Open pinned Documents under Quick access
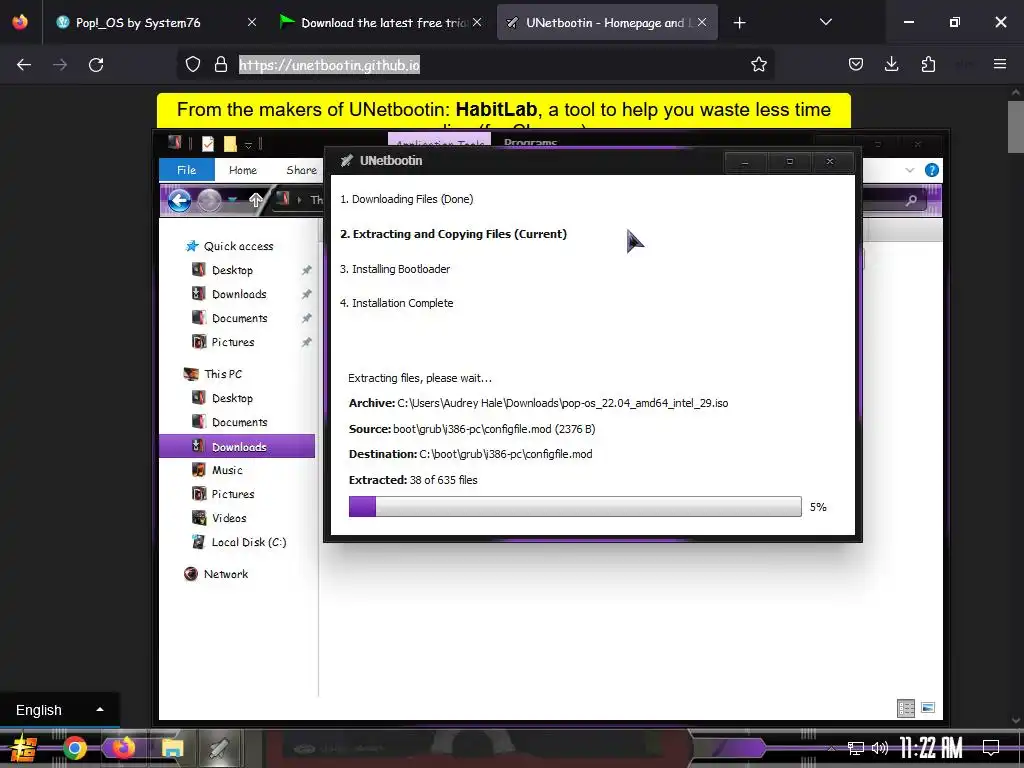 pyautogui.click(x=240, y=318)
